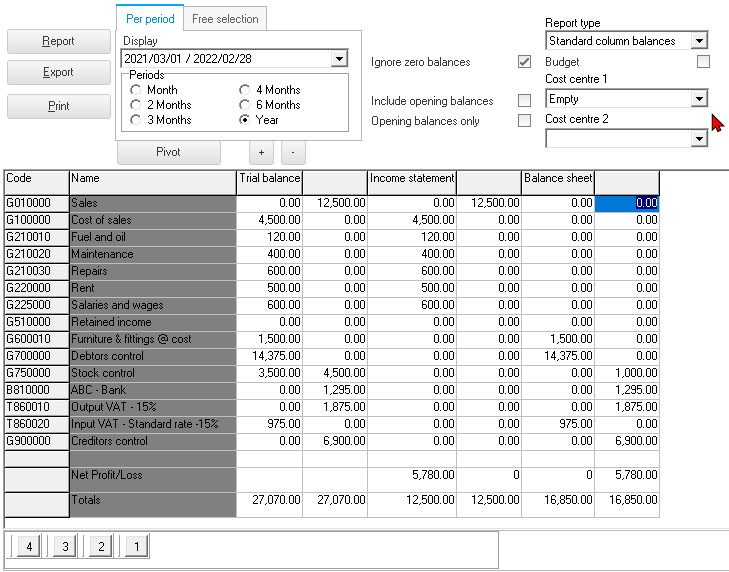Expand the Display date range dropdown
Viewport: 729px width, 572px height.
(339, 59)
